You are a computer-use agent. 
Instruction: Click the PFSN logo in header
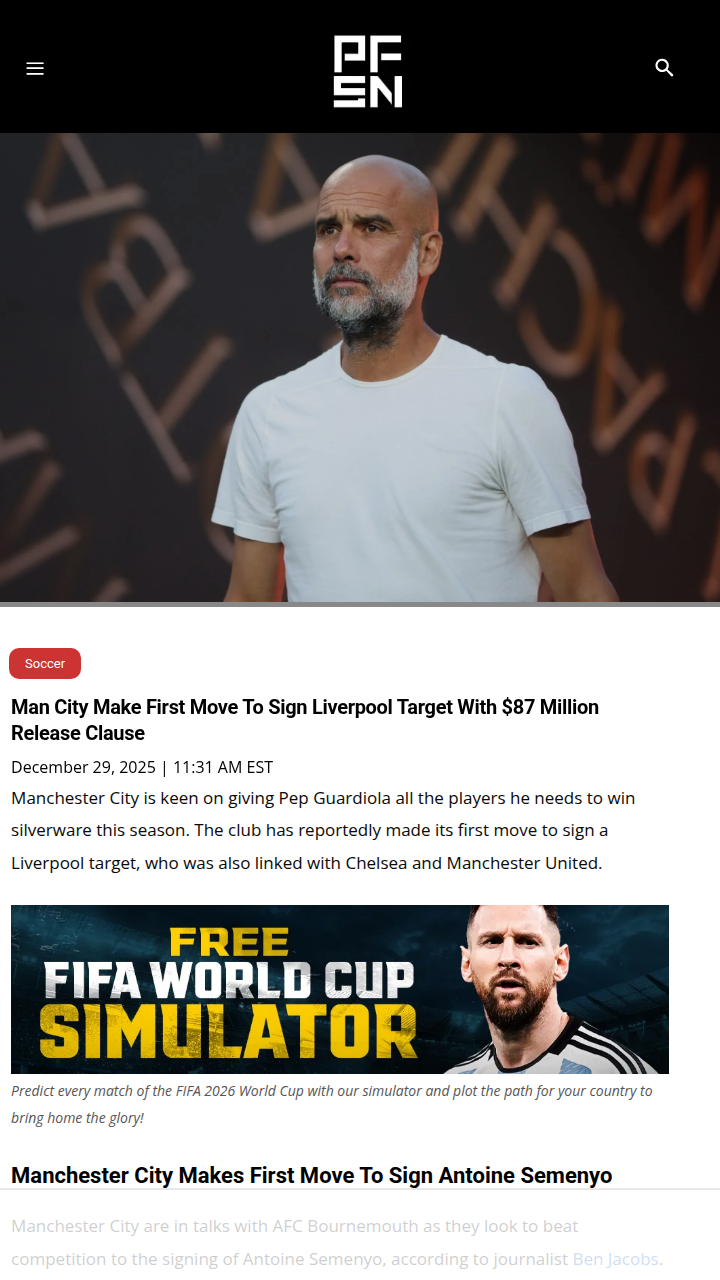368,71
